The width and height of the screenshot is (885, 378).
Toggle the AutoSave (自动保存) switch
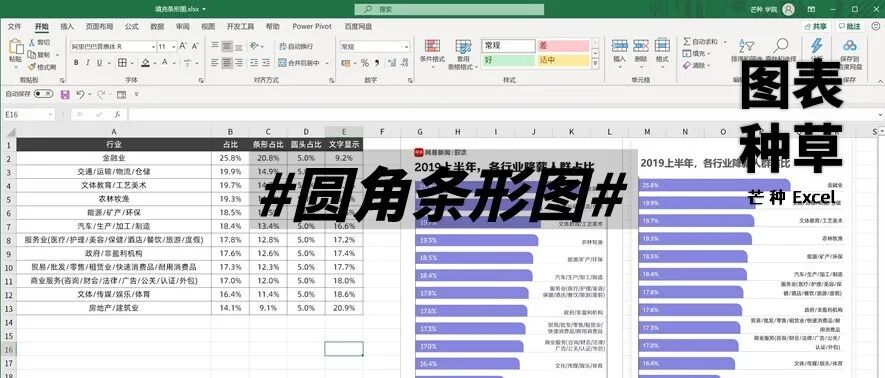(43, 94)
